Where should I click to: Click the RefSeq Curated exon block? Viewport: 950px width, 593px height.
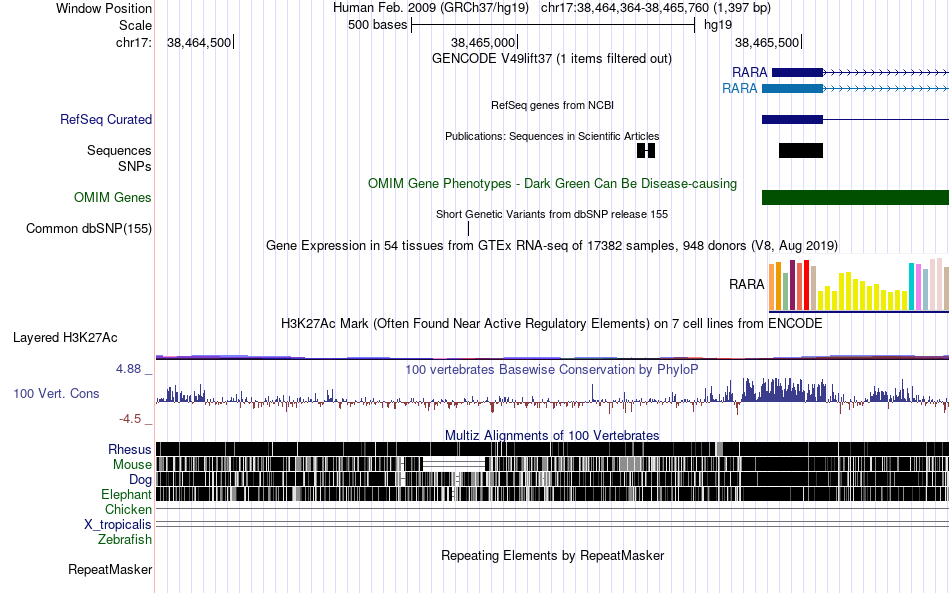(792, 119)
